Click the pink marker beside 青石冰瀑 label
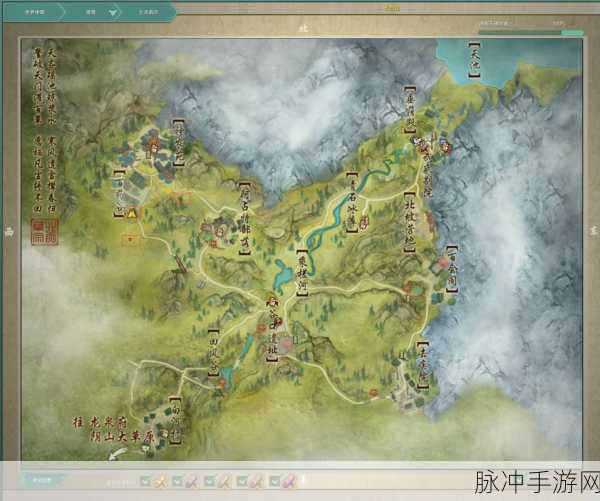600x501 pixels. 365,222
